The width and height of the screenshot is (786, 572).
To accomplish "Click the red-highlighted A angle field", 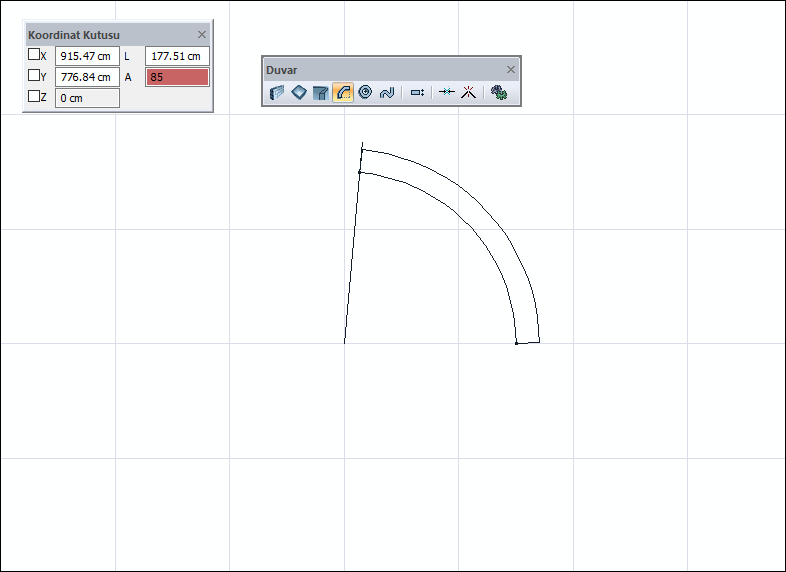I will coord(177,77).
